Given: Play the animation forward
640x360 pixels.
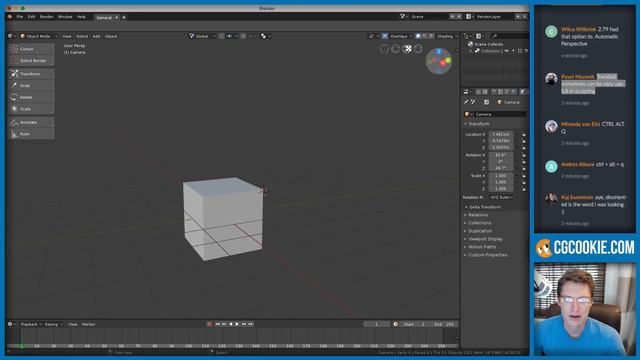Looking at the screenshot, I should point(237,324).
